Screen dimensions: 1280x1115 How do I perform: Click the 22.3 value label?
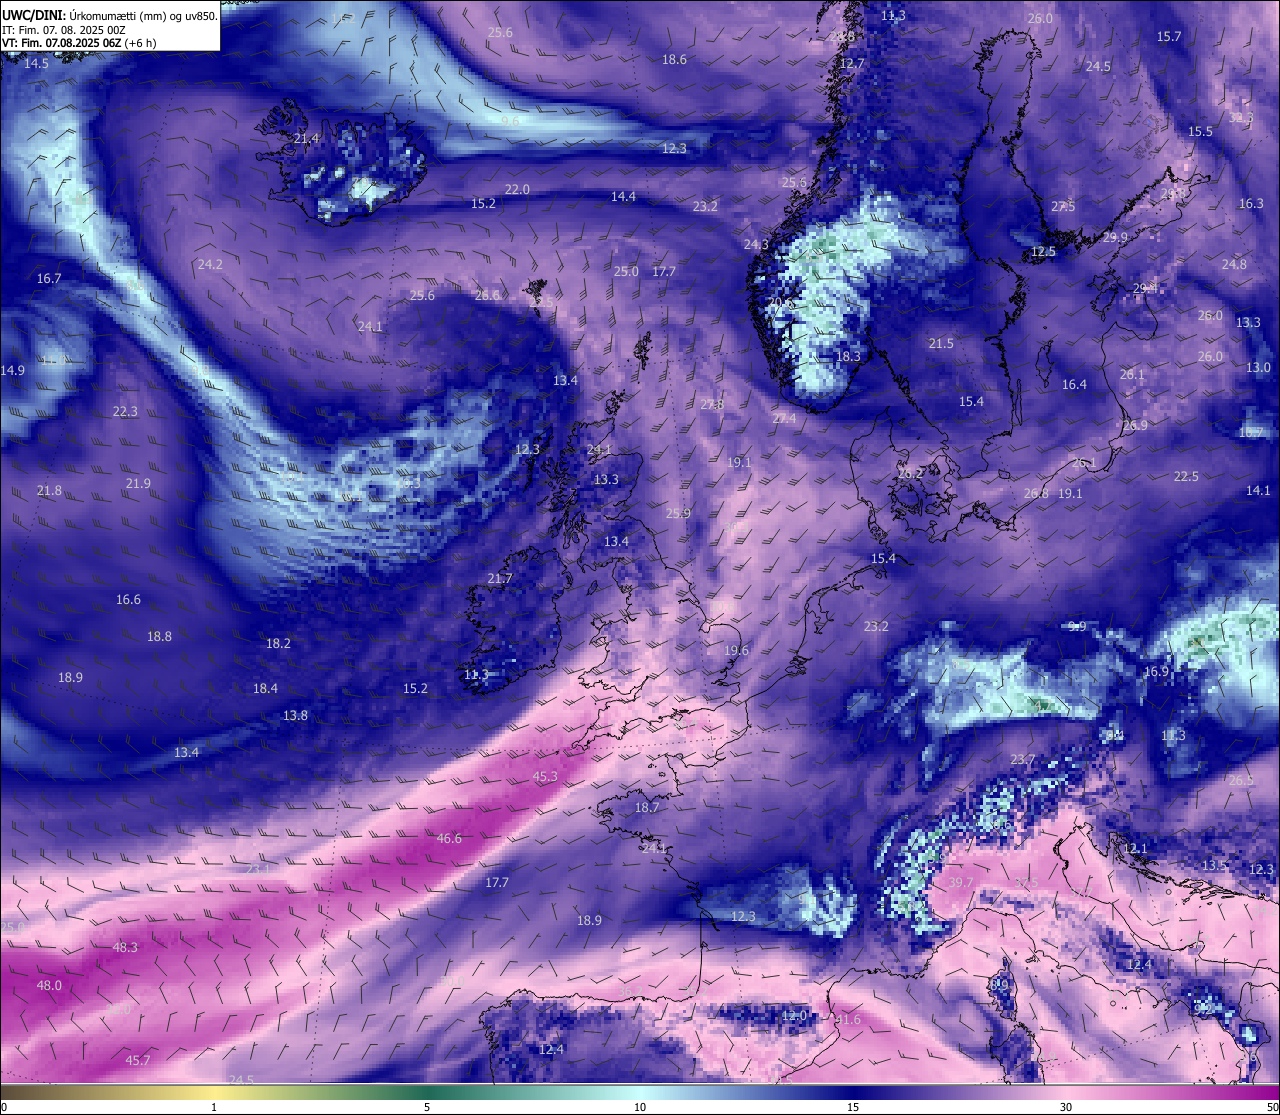coord(125,411)
